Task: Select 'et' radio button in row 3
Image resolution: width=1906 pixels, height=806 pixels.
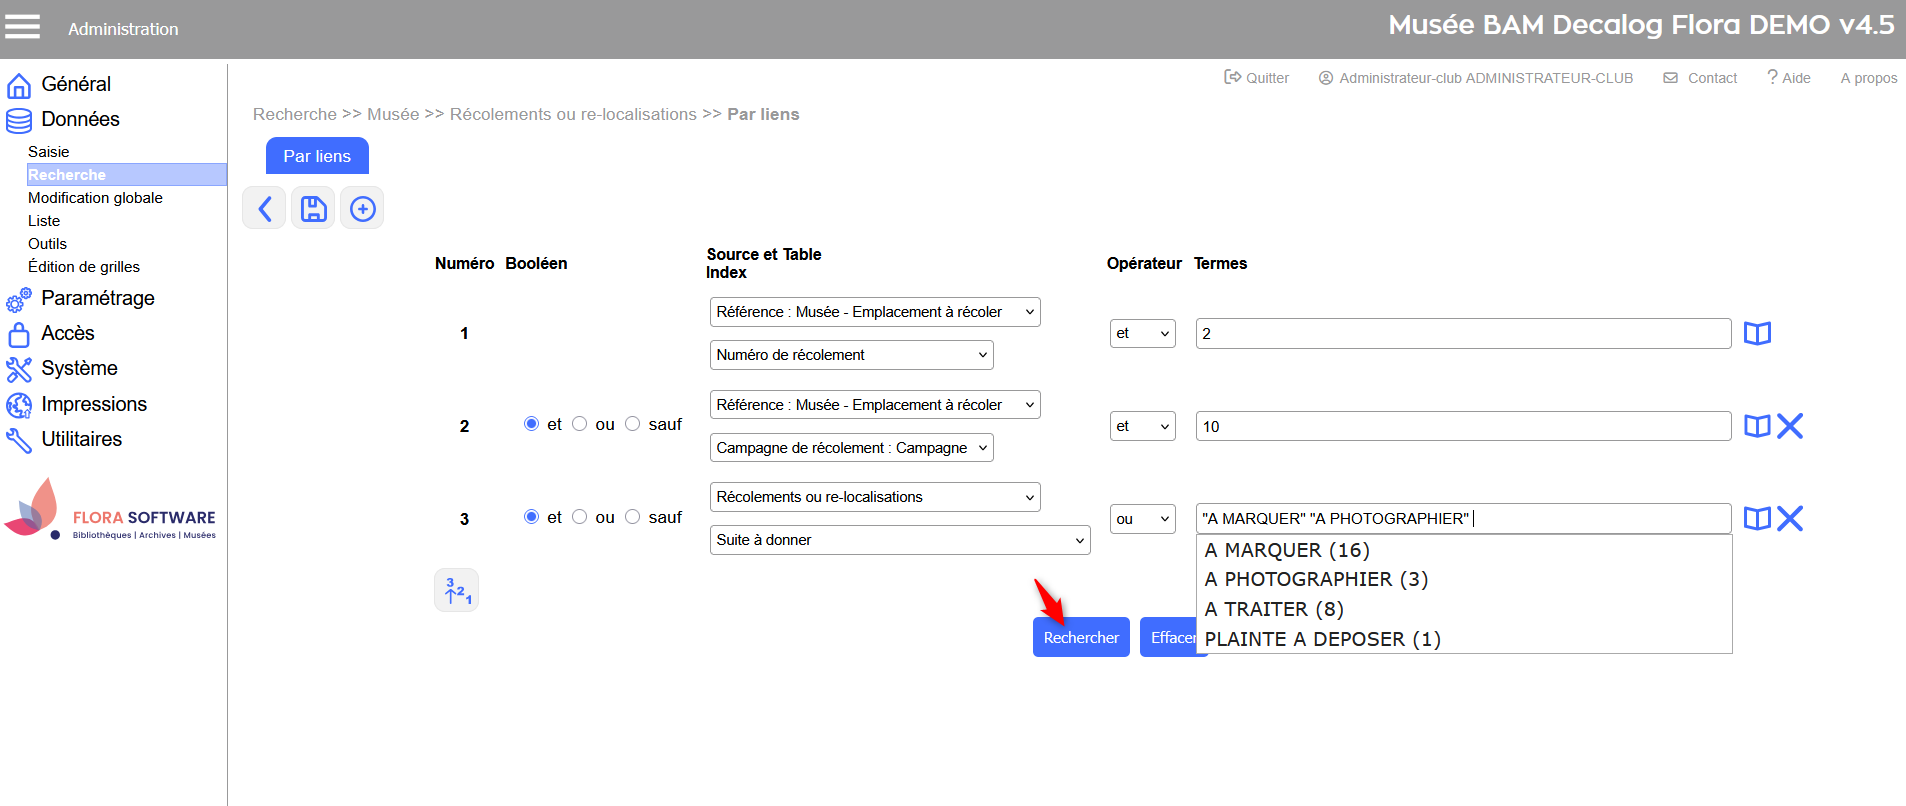Action: (531, 517)
